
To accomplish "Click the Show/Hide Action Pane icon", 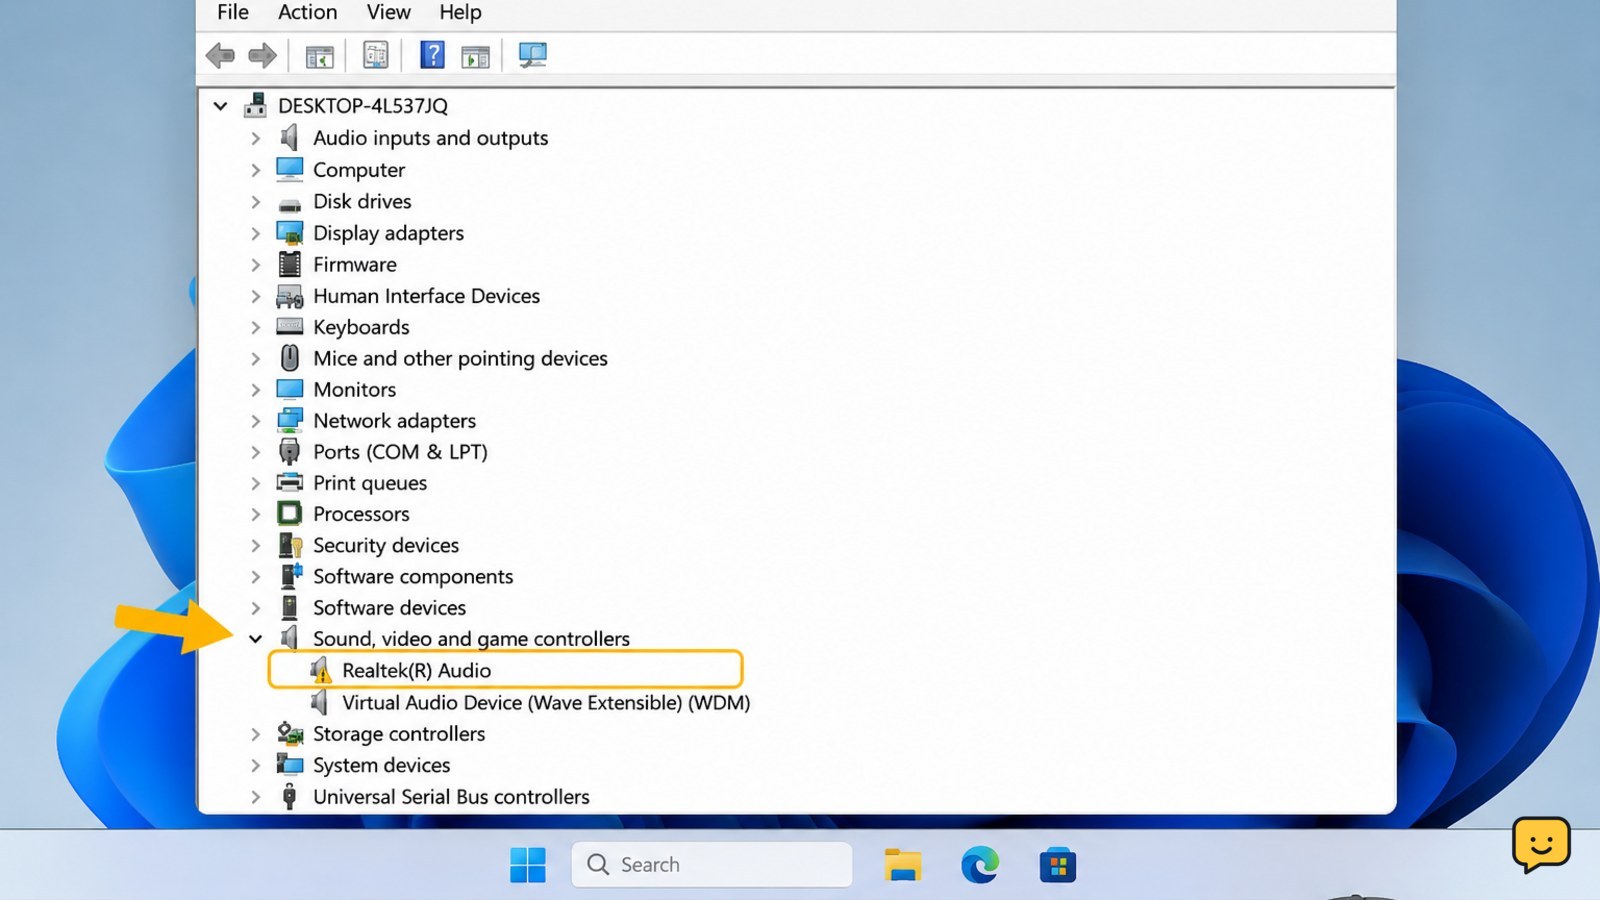I will [475, 56].
